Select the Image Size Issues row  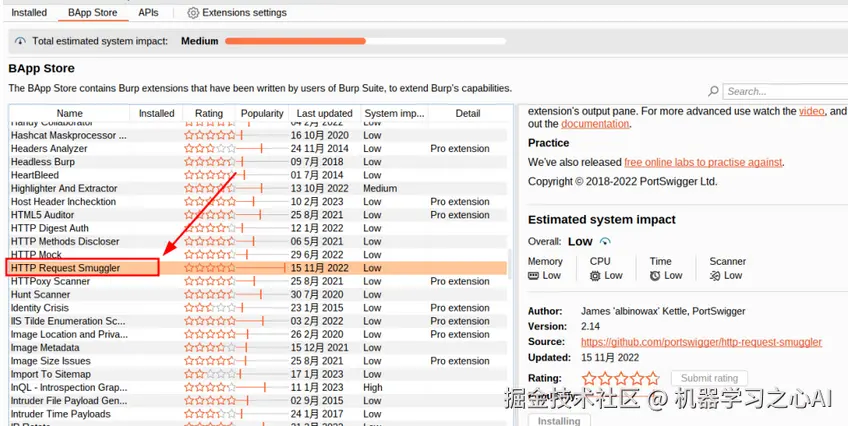(x=258, y=361)
